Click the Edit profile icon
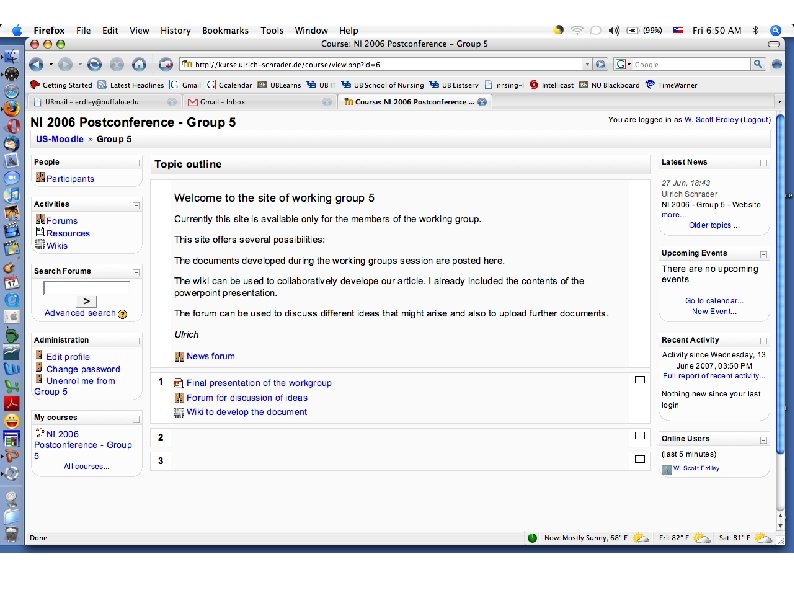Image resolution: width=794 pixels, height=595 pixels. click(x=39, y=355)
